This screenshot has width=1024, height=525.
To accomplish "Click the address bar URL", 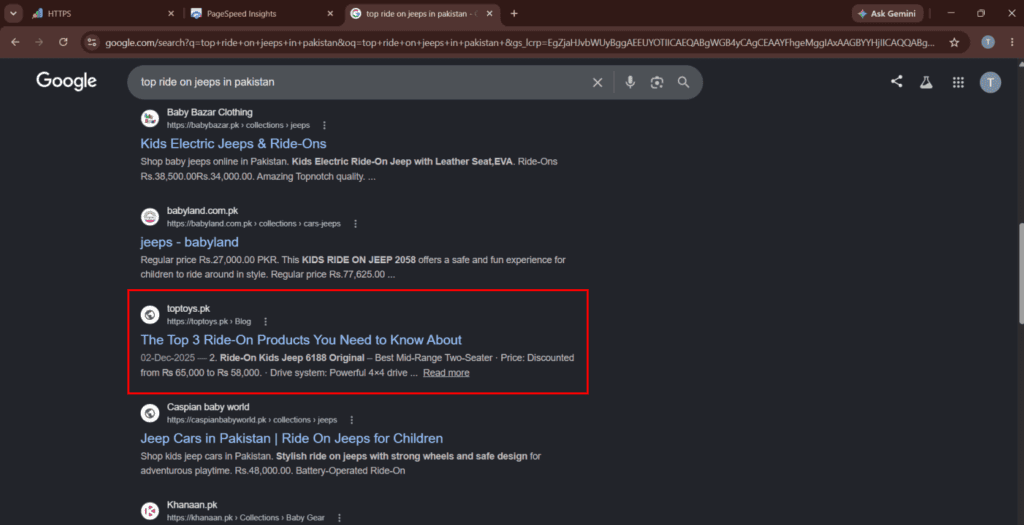I will [x=520, y=42].
